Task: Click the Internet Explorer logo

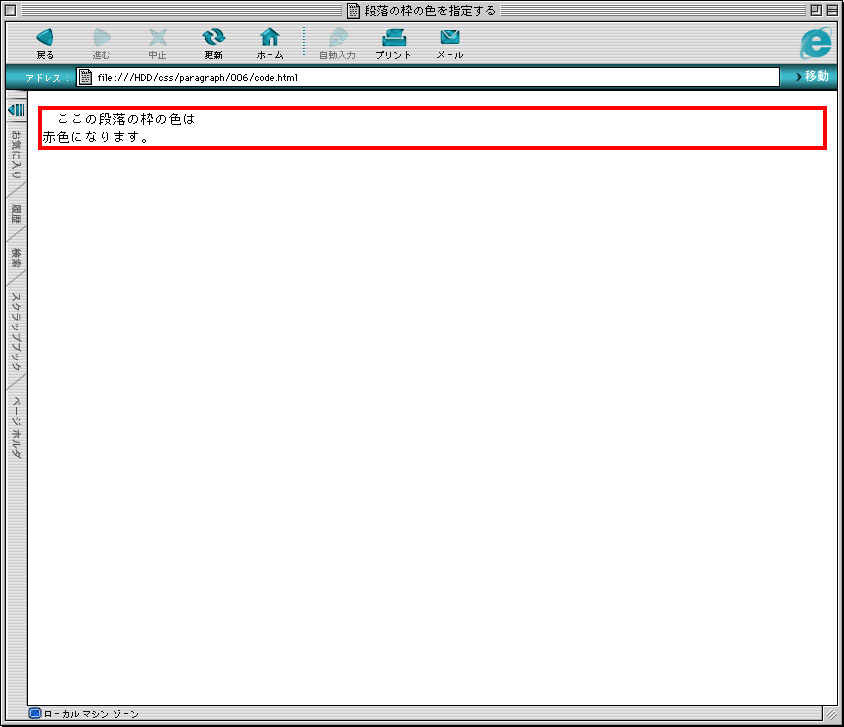Action: (x=815, y=43)
